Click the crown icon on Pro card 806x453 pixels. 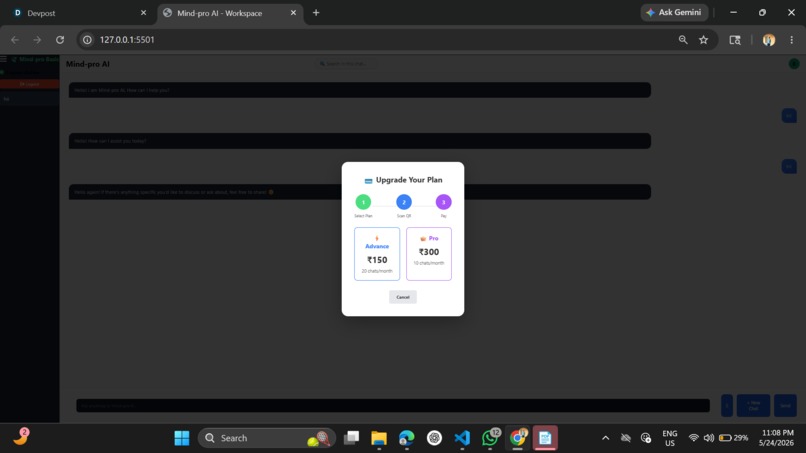423,239
